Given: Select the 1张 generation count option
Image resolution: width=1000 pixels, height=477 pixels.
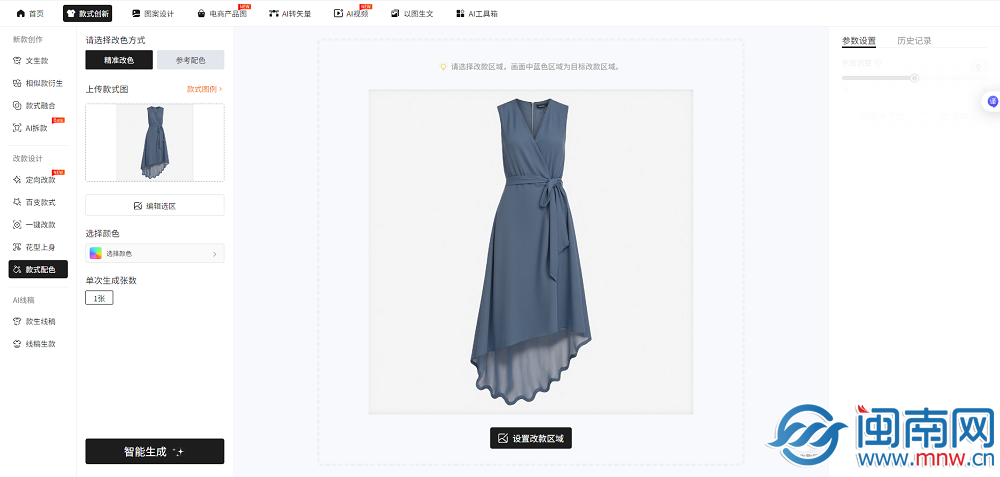Looking at the screenshot, I should coord(99,298).
